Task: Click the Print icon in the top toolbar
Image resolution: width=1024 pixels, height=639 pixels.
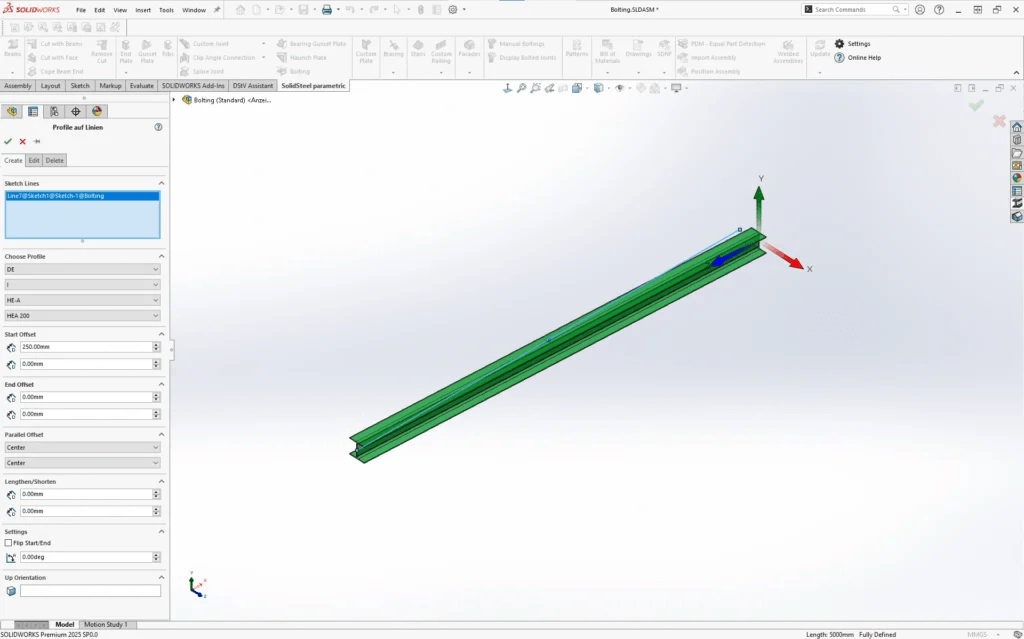Action: (326, 10)
